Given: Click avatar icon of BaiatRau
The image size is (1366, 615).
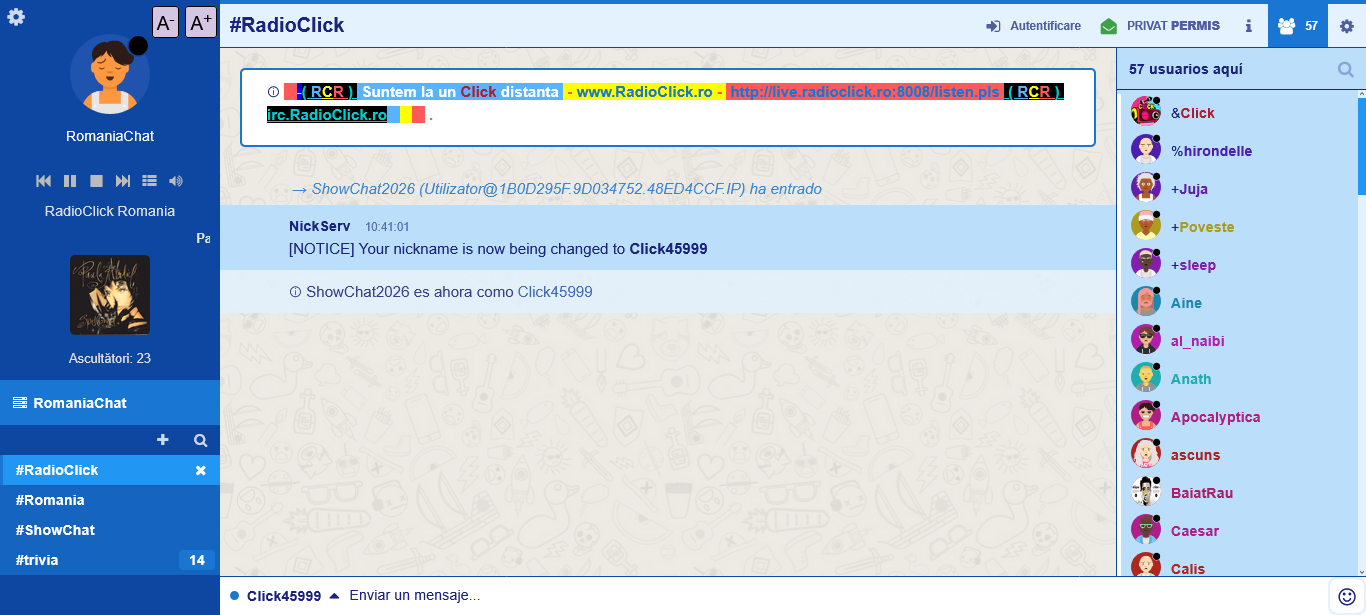Looking at the screenshot, I should pyautogui.click(x=1145, y=492).
